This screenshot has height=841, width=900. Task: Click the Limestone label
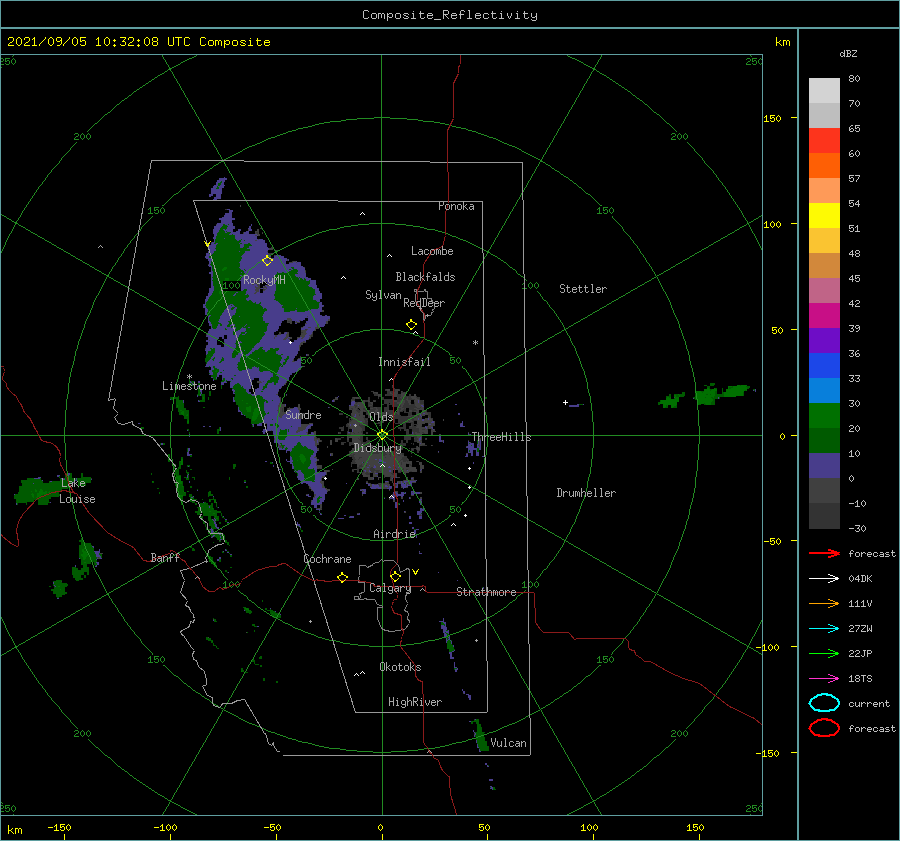[189, 386]
